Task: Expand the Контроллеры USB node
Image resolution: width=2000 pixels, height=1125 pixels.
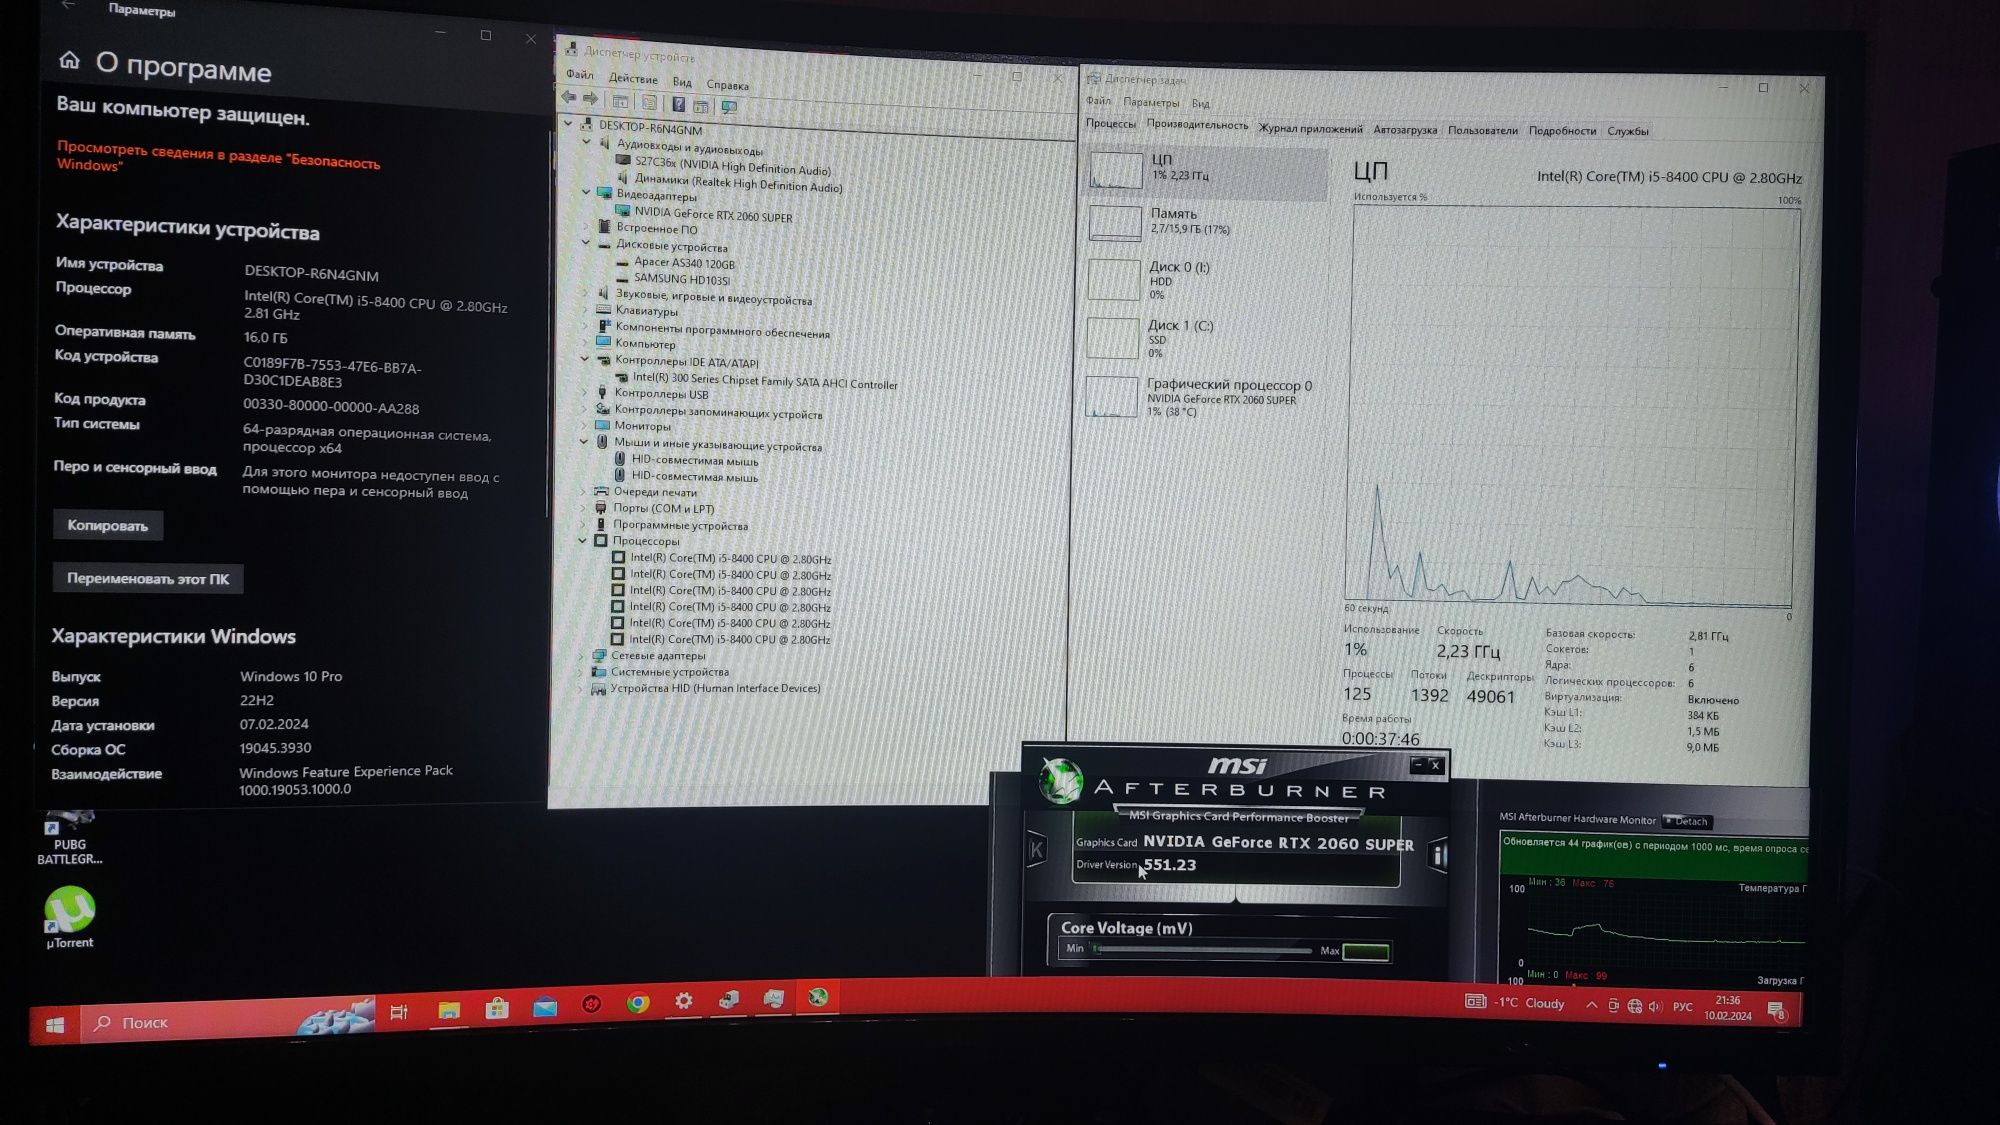Action: tap(585, 393)
